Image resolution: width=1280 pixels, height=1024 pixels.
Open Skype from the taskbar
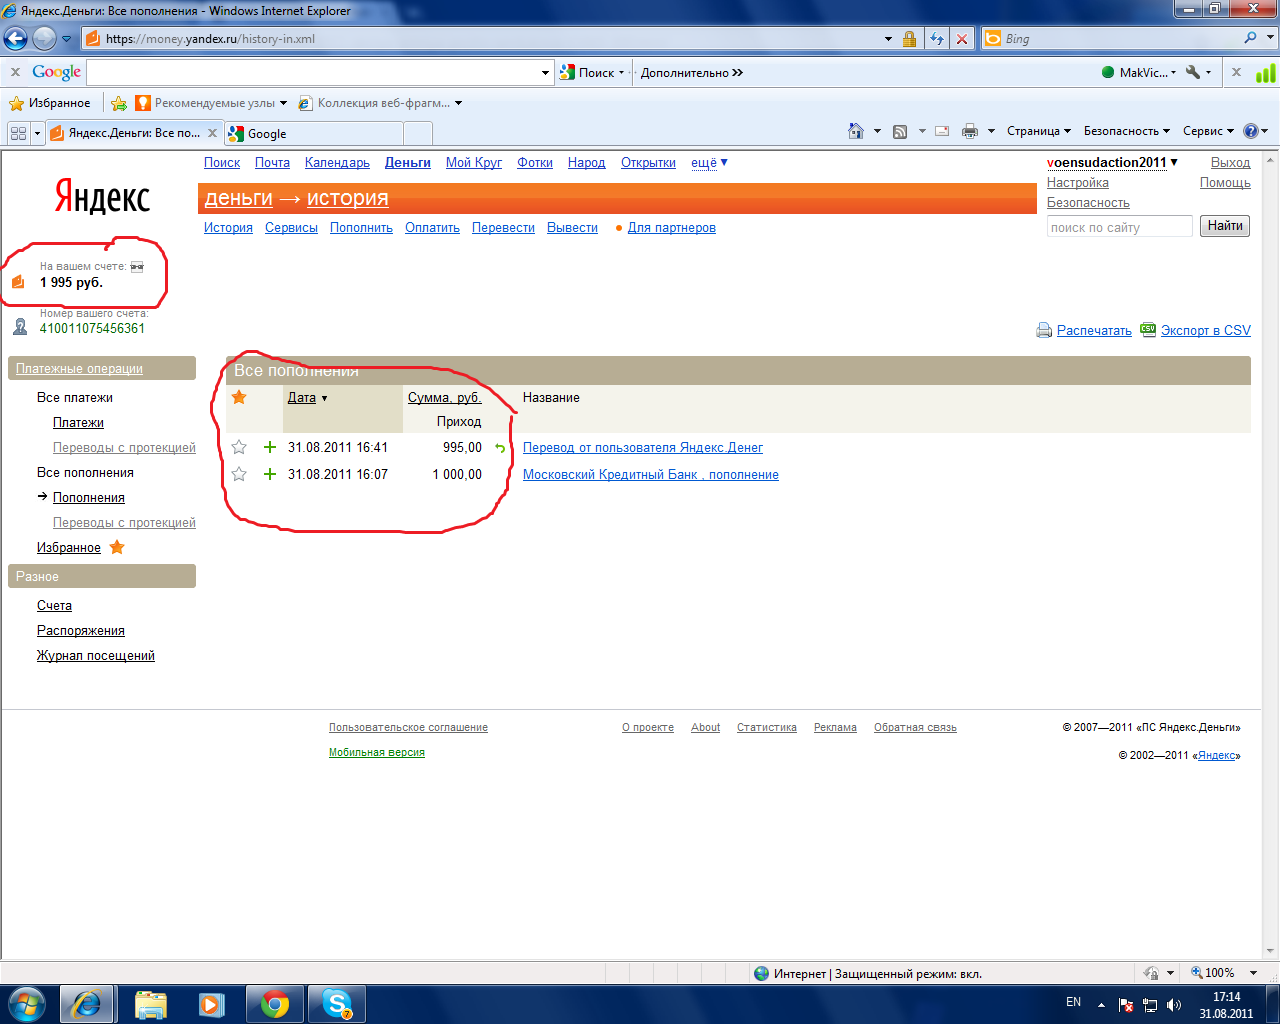pos(337,1004)
